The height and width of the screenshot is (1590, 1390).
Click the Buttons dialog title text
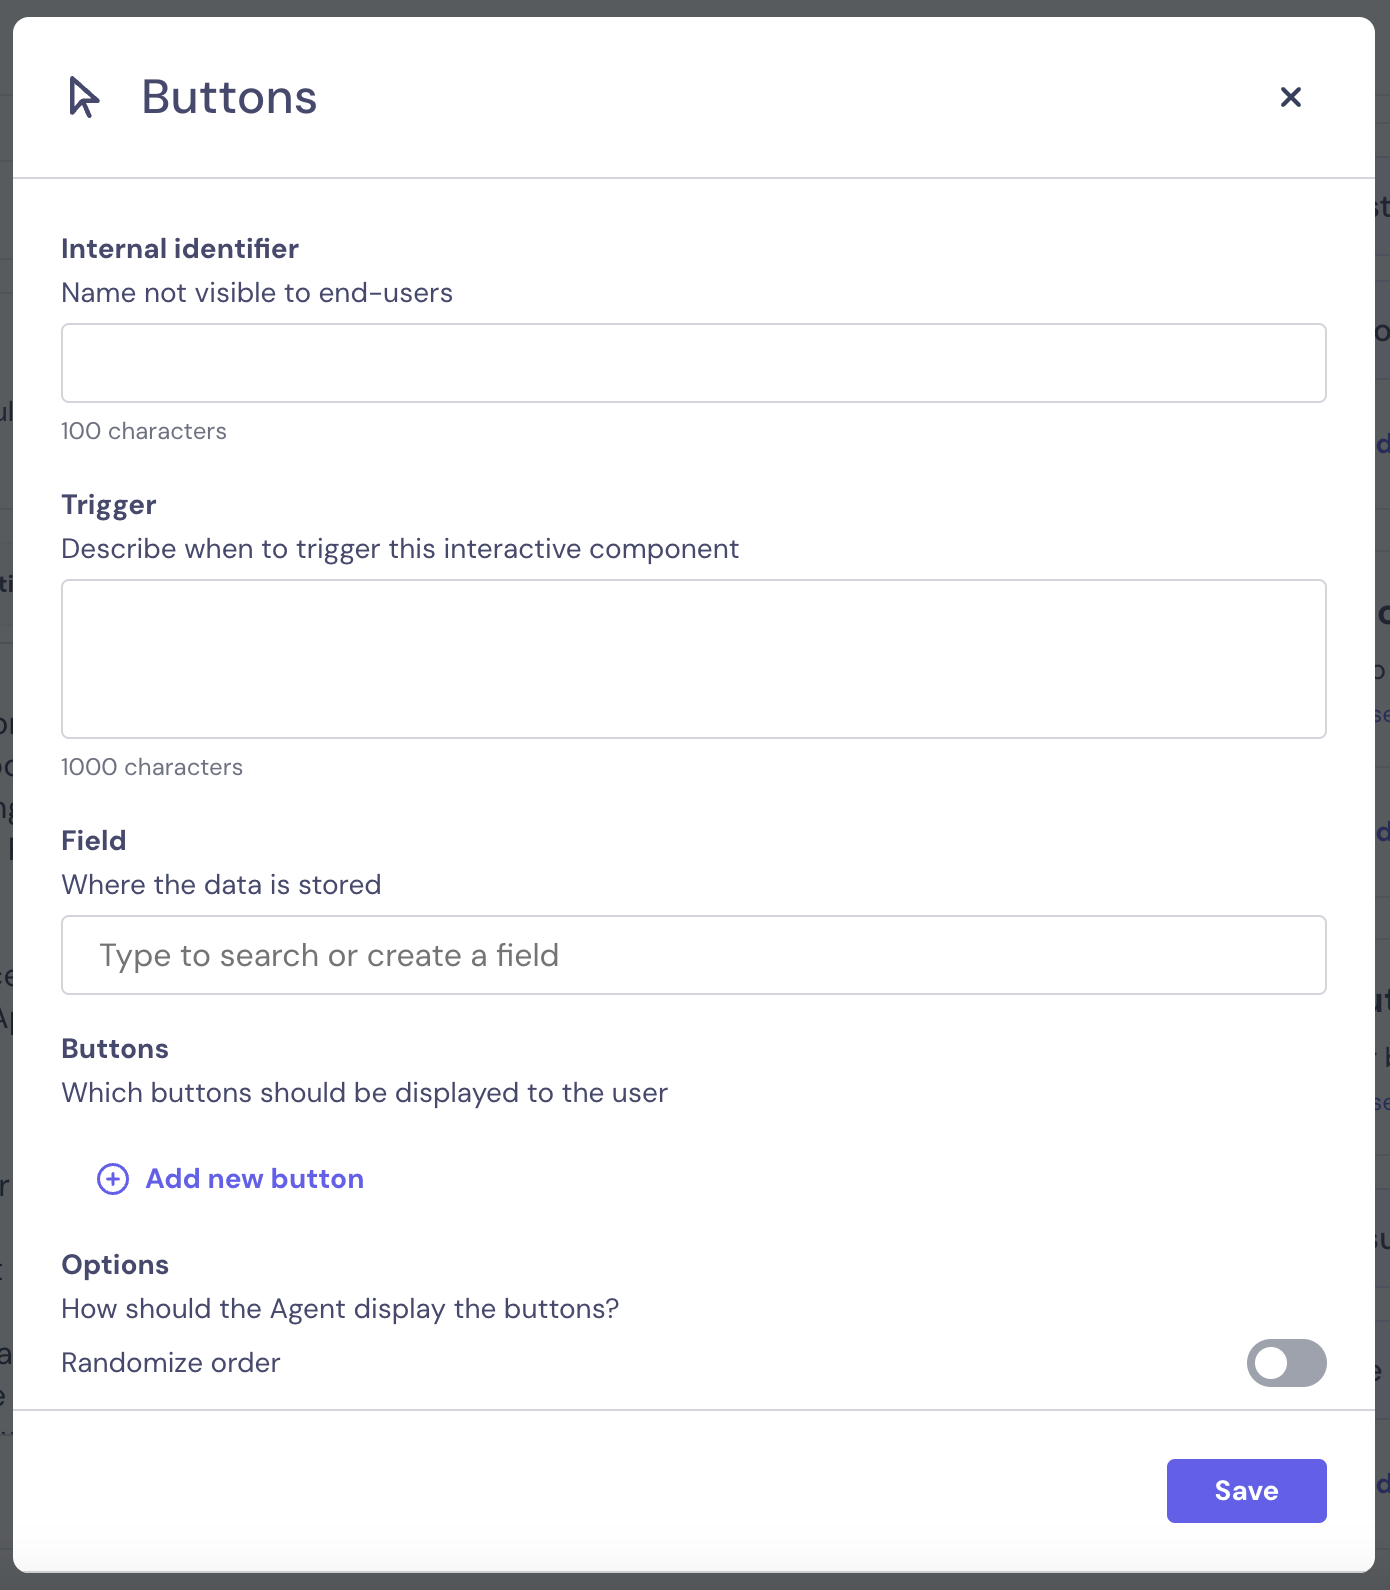coord(229,97)
